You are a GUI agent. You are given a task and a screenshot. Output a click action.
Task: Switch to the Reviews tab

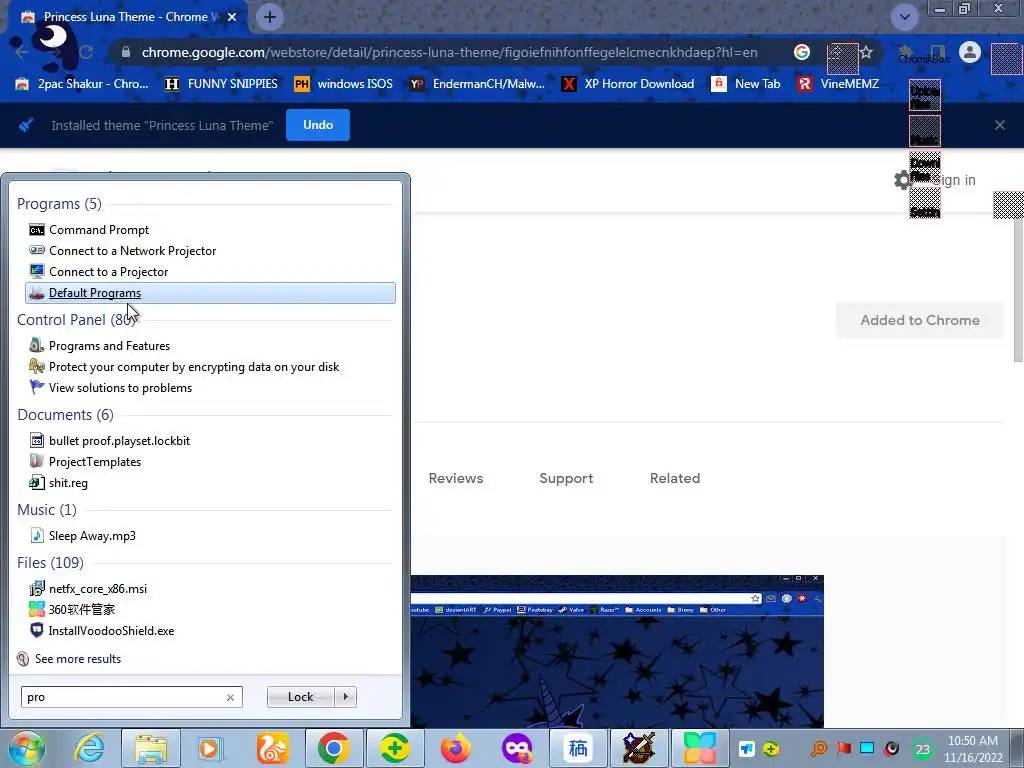click(x=456, y=478)
